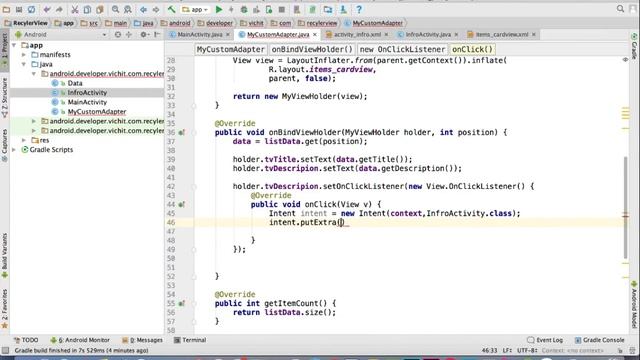Click override gutter marker on line 36
640x360 pixels.
(181, 132)
